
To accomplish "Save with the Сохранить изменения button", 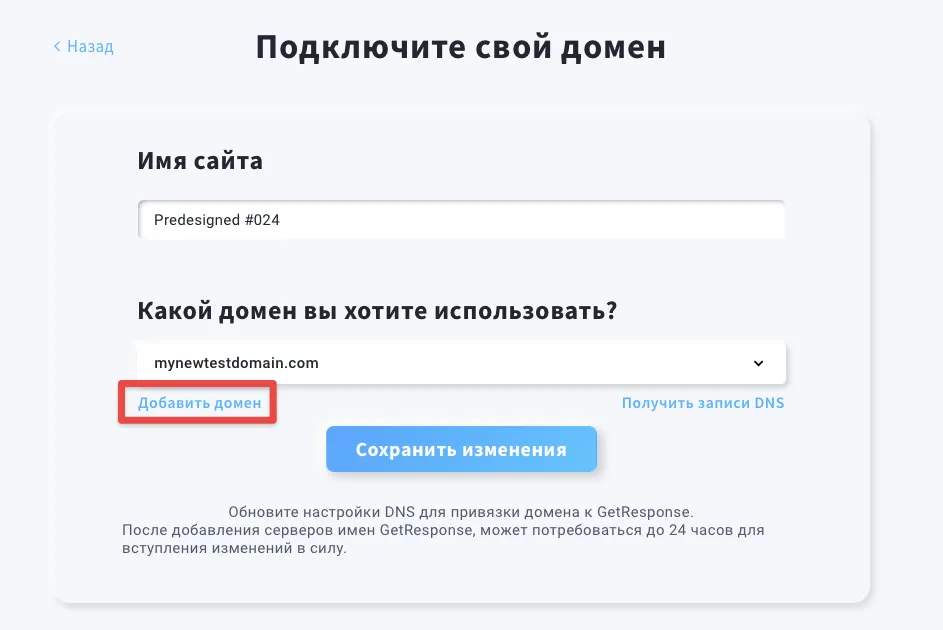I will tap(461, 449).
